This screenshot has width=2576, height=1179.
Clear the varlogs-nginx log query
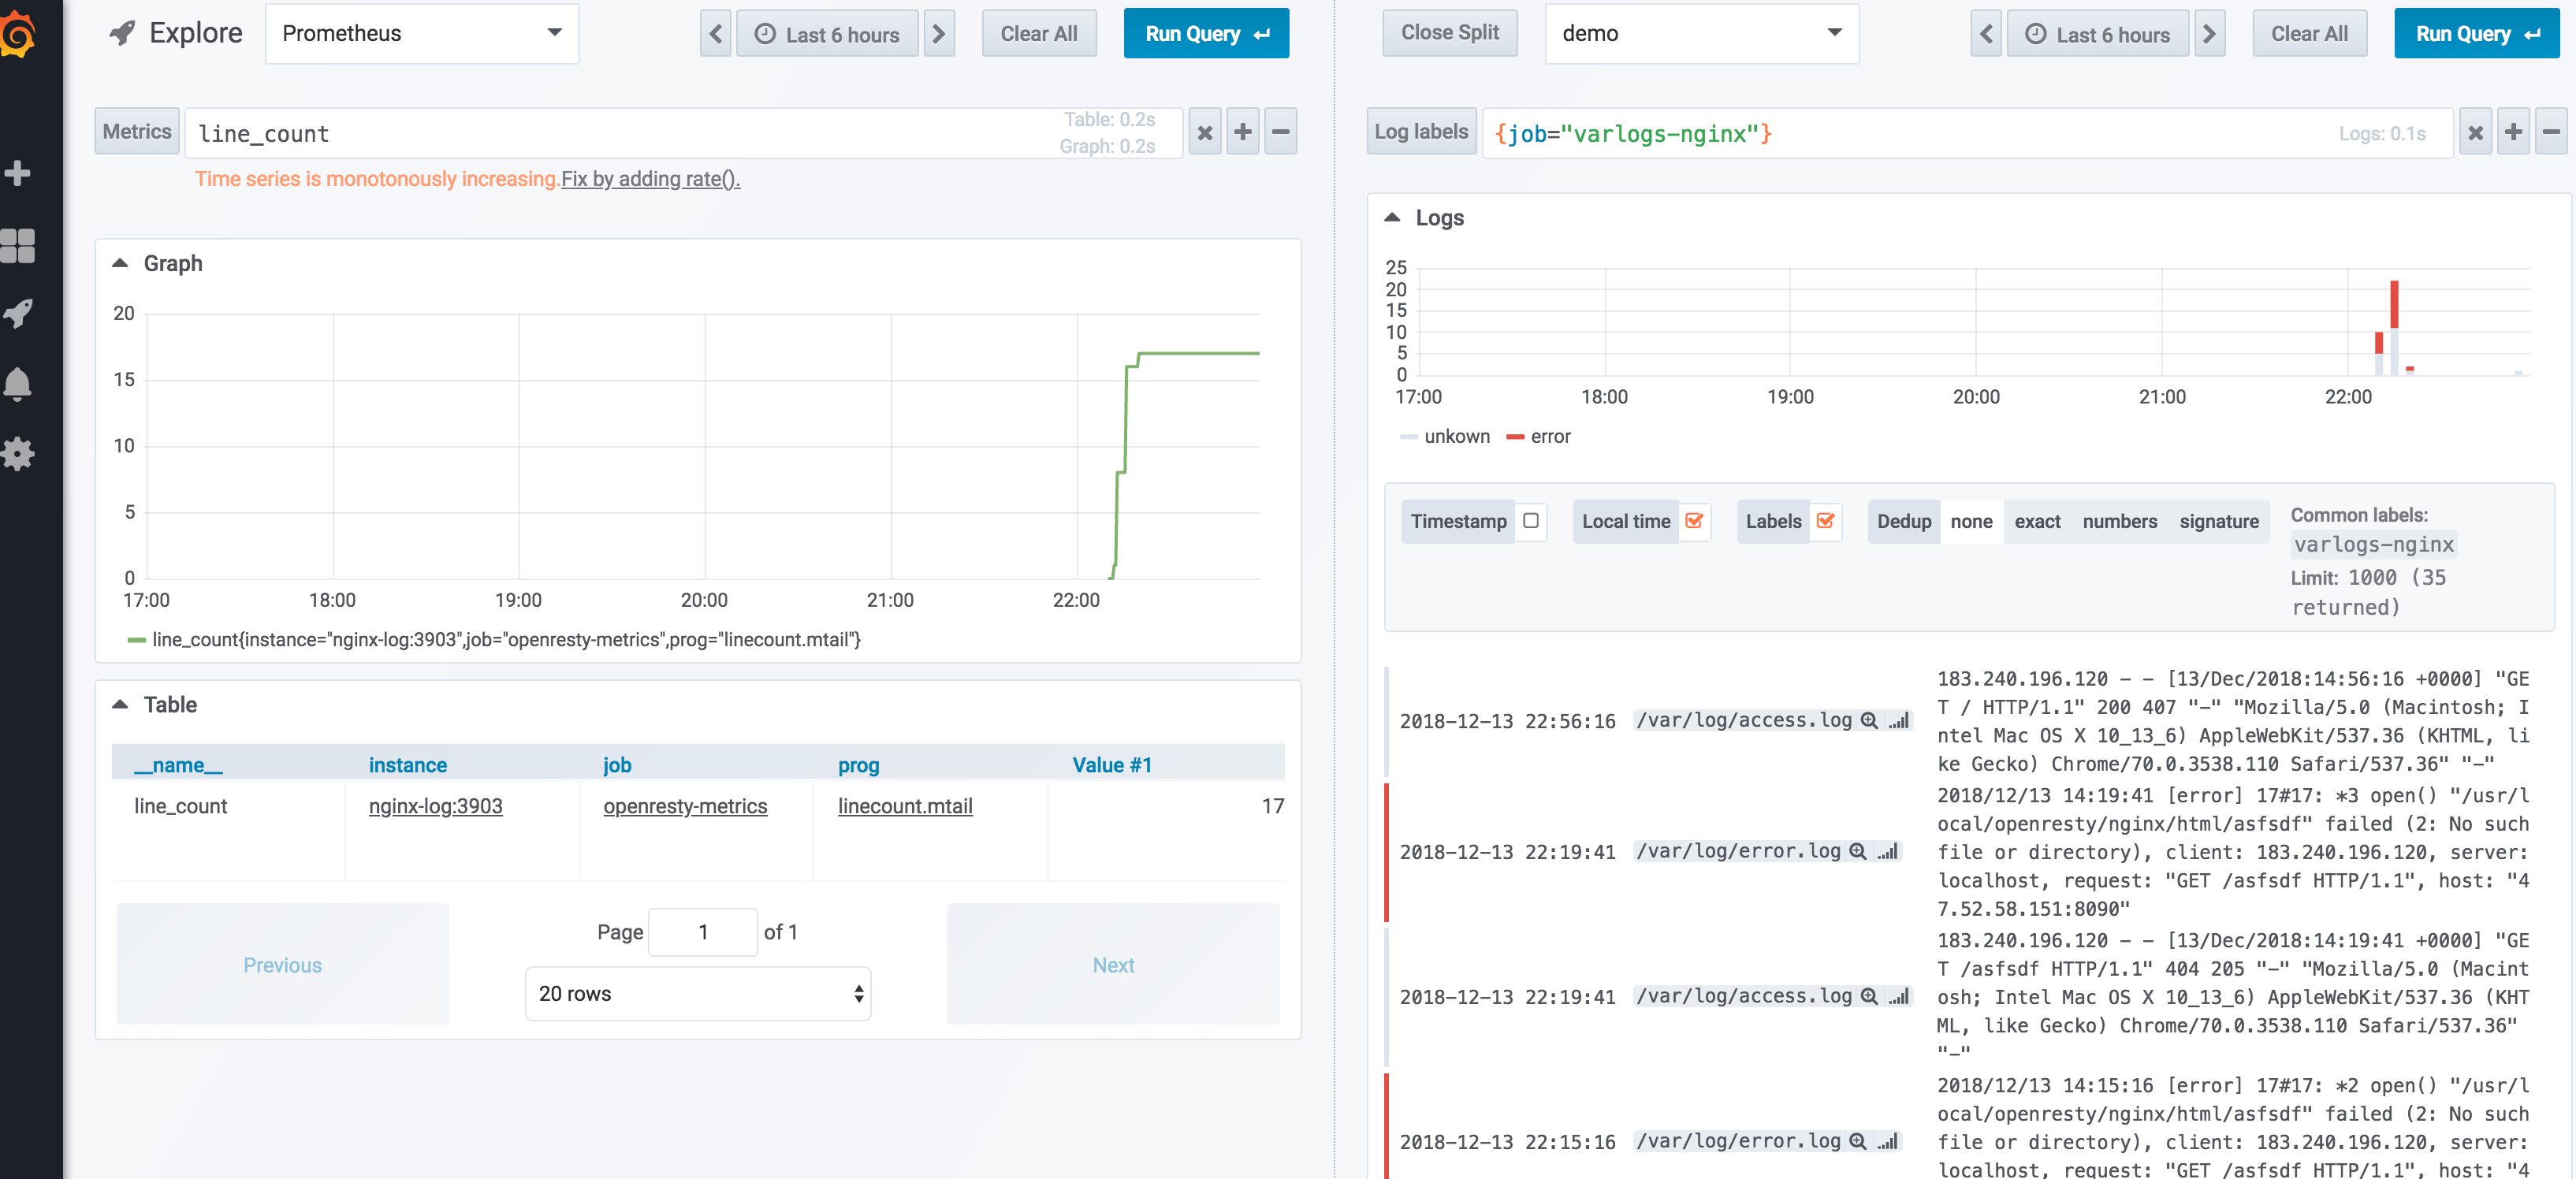pyautogui.click(x=2476, y=132)
